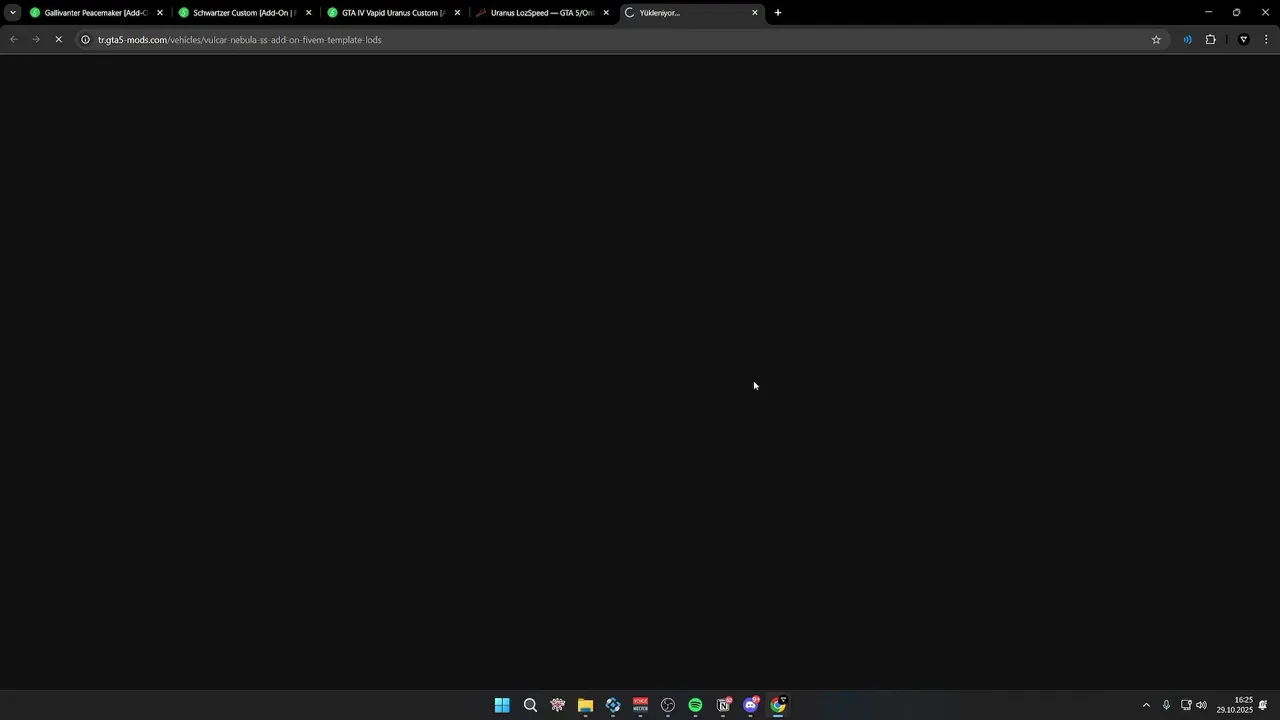Open network status tray icon
The height and width of the screenshot is (720, 1280).
pyautogui.click(x=1186, y=705)
